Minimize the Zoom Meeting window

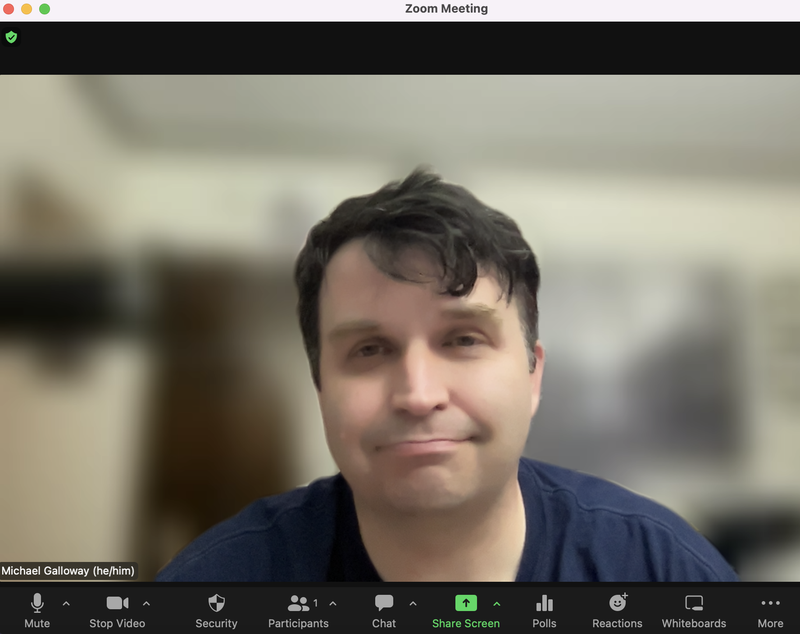click(x=27, y=9)
